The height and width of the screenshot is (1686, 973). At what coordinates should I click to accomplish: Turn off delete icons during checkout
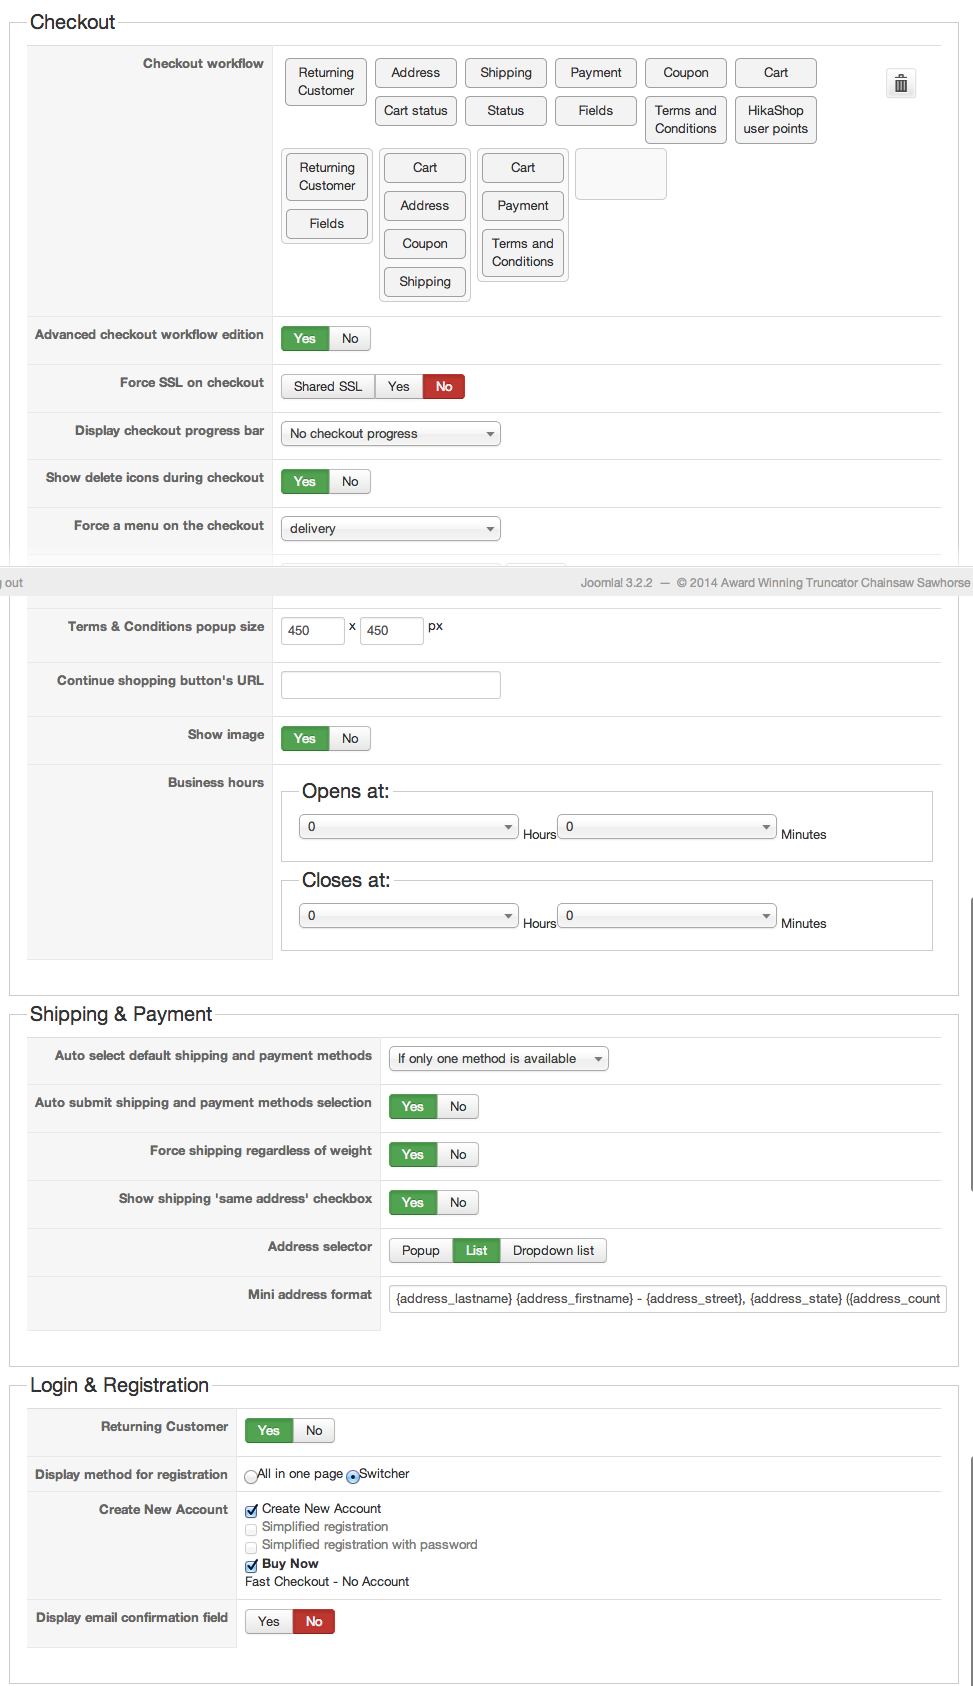tap(350, 482)
